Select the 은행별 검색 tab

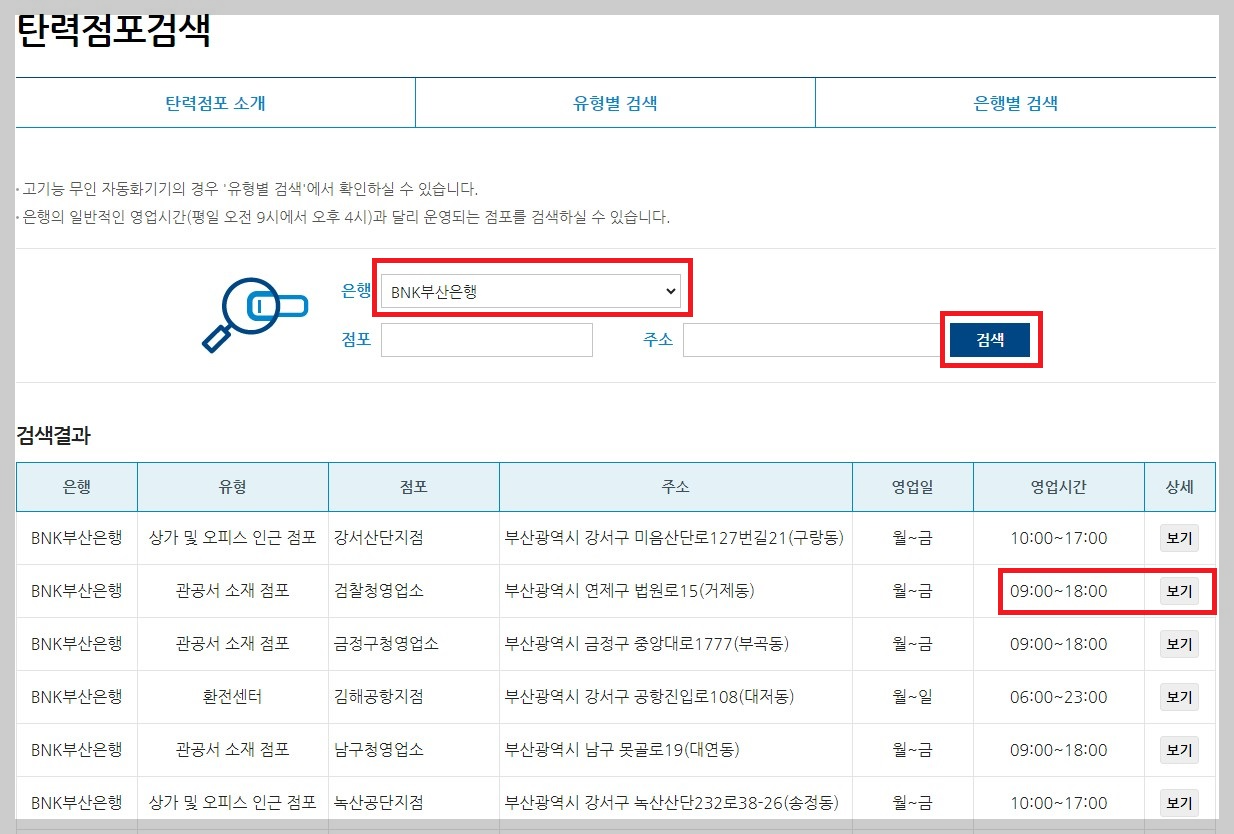tap(1015, 102)
